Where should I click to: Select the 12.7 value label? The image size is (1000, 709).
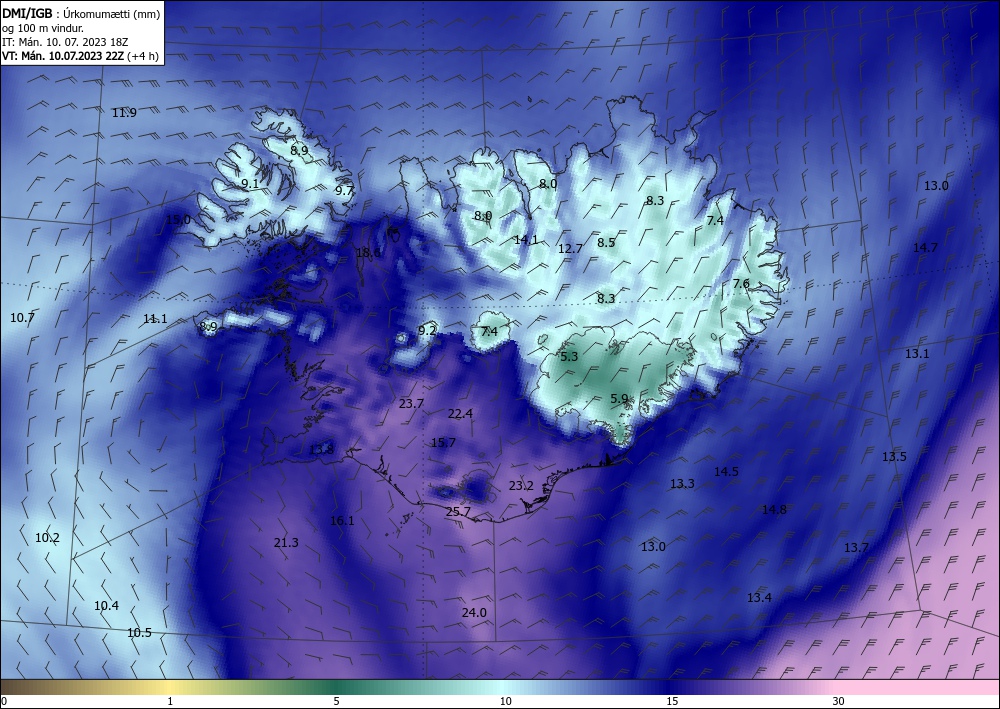click(570, 249)
